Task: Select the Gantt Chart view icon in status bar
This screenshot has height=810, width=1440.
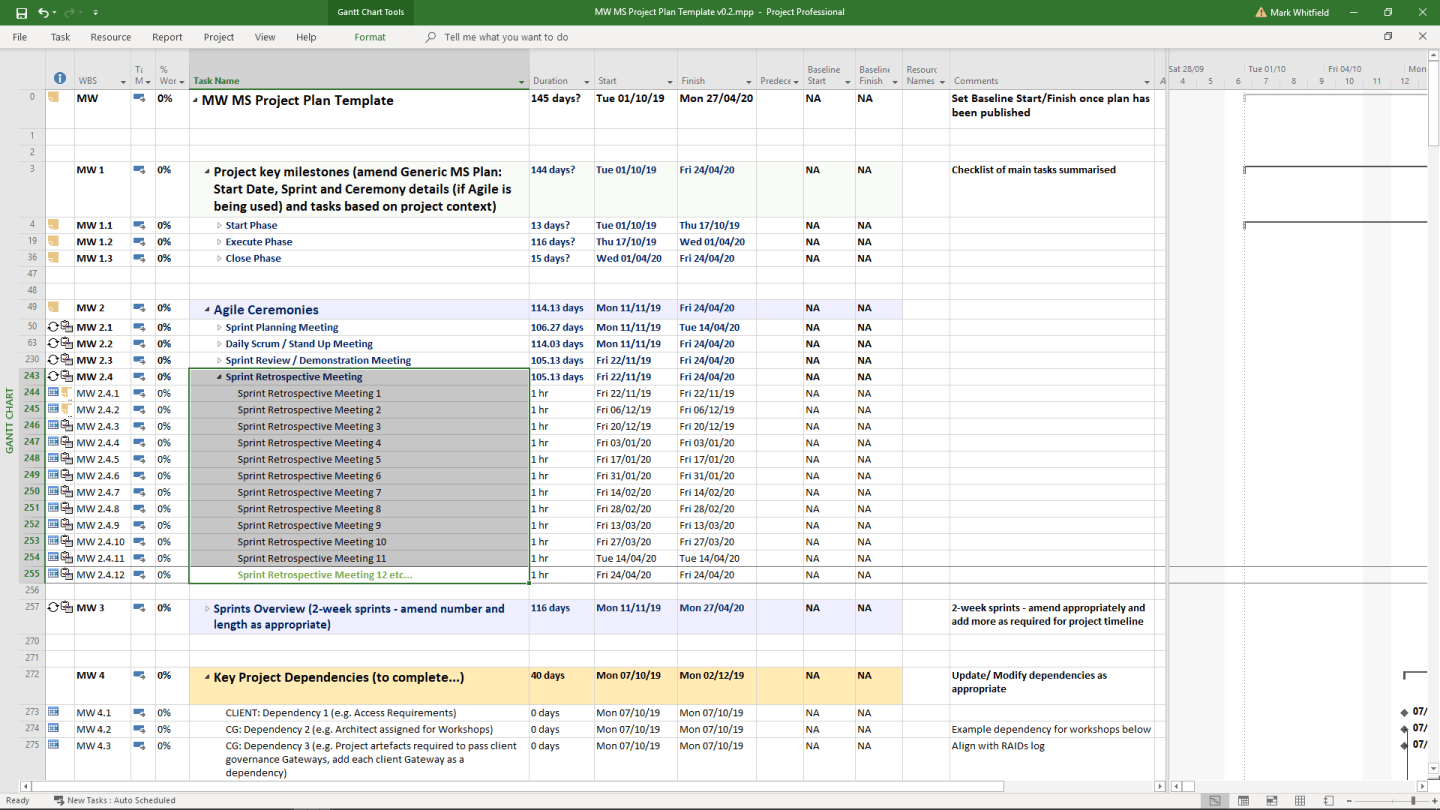Action: (x=1213, y=800)
